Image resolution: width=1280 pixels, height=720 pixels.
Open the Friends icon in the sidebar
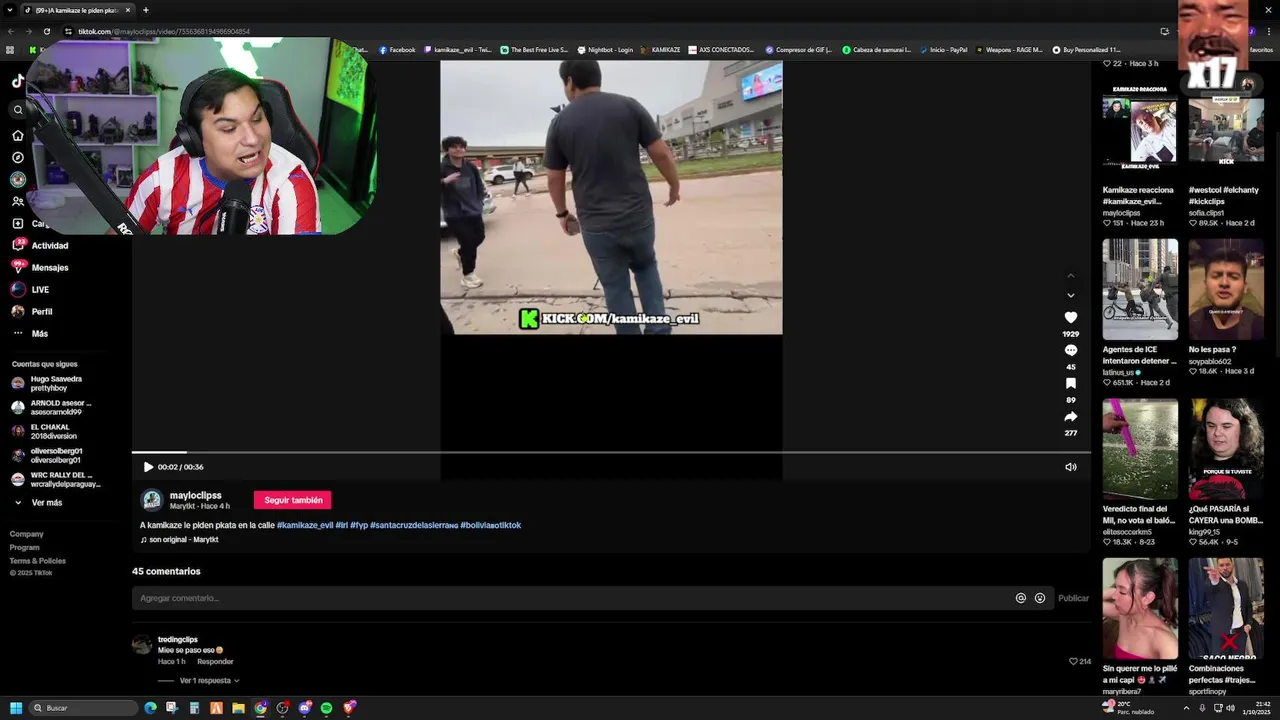18,201
